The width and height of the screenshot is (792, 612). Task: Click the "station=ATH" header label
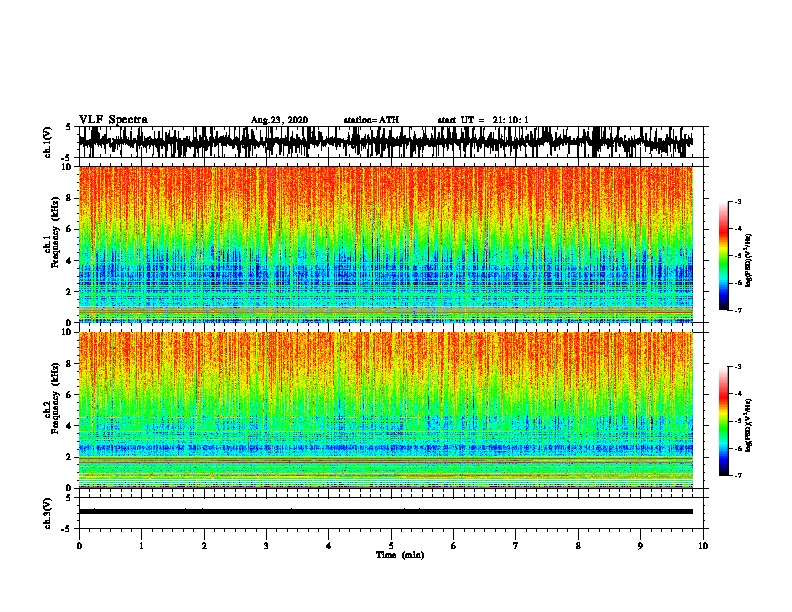click(371, 120)
